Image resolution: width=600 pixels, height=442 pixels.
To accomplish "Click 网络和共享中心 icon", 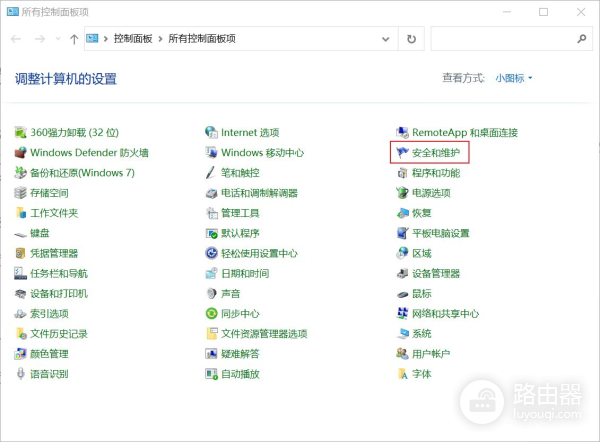I will (x=402, y=314).
